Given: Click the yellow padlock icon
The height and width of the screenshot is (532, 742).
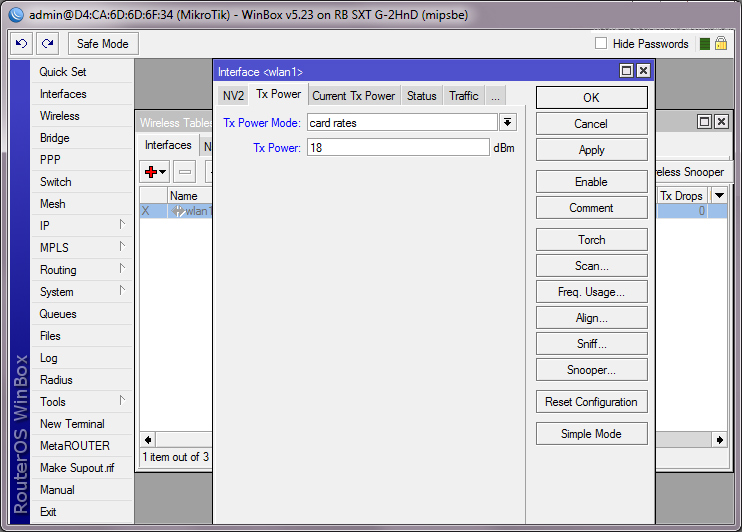Looking at the screenshot, I should coord(720,44).
